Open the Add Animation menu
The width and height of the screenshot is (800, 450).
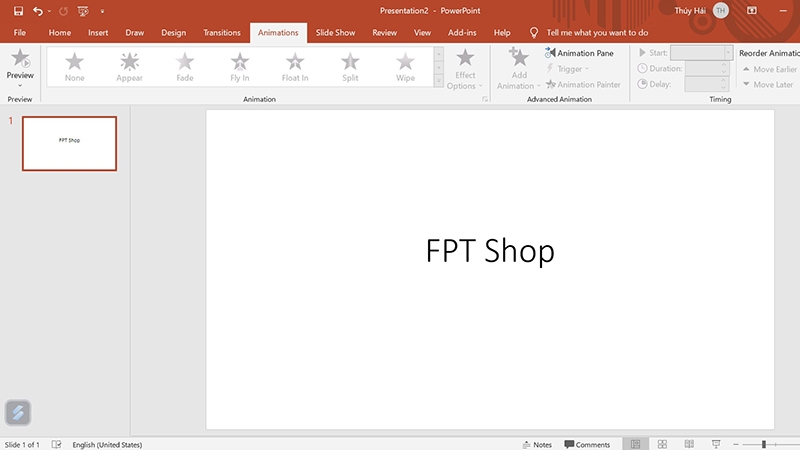coord(519,69)
